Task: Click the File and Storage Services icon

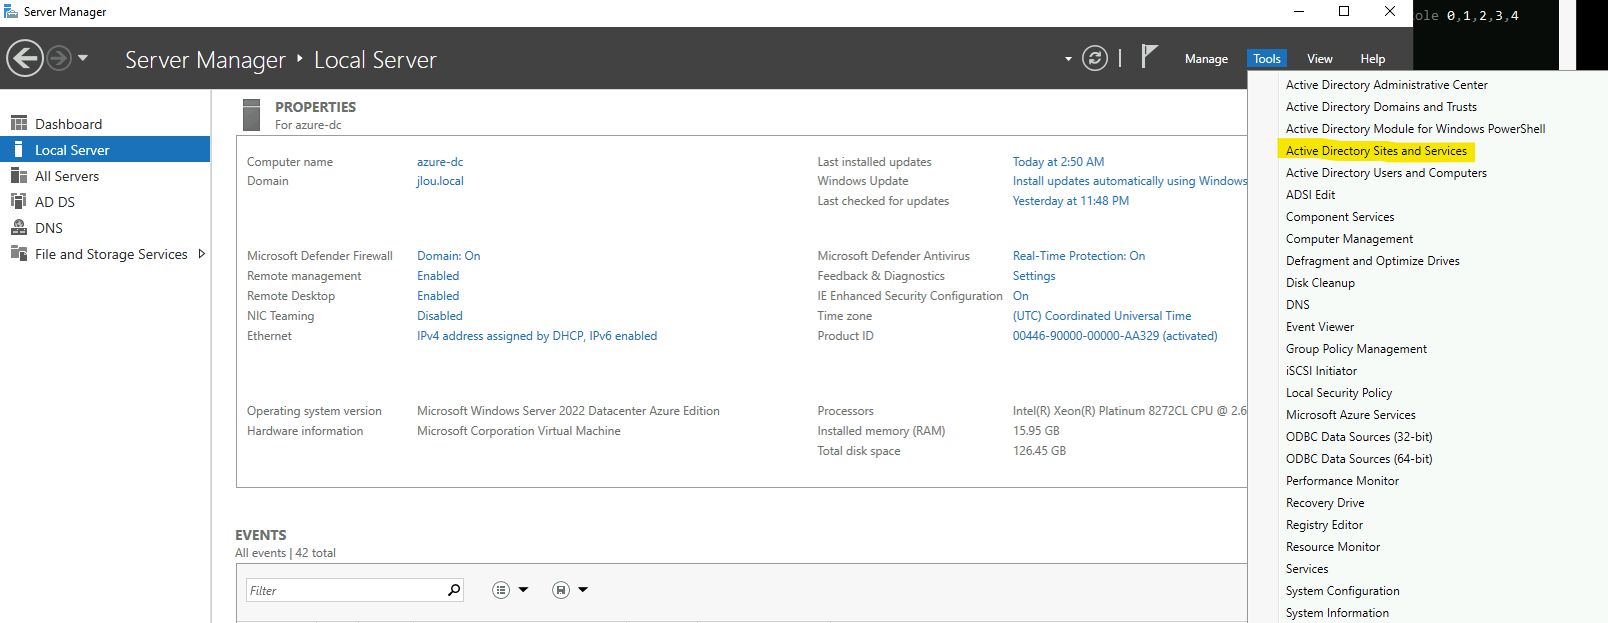Action: pos(19,253)
